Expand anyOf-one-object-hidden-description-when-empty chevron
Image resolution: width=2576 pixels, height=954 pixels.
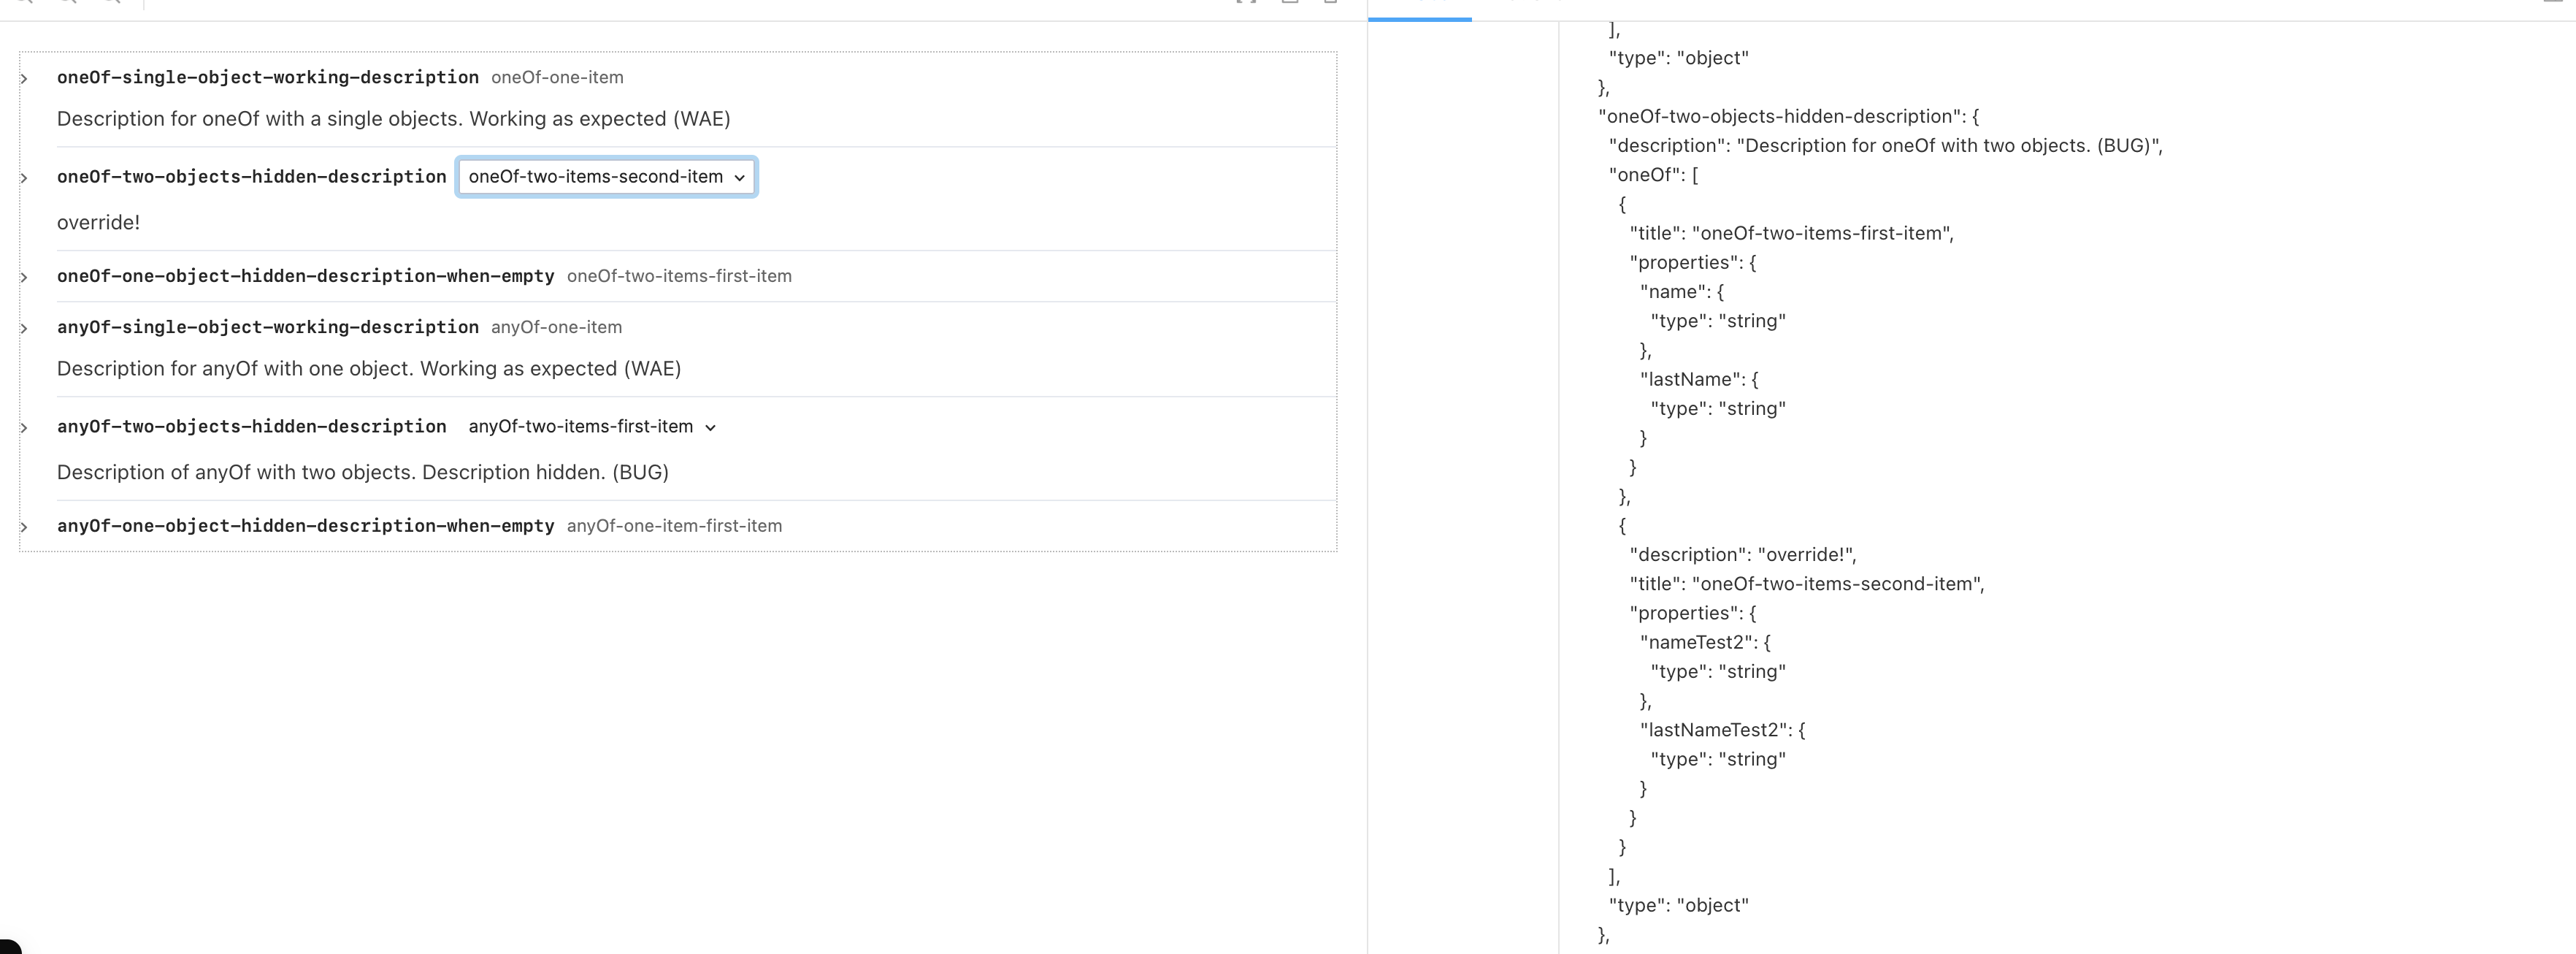click(24, 527)
